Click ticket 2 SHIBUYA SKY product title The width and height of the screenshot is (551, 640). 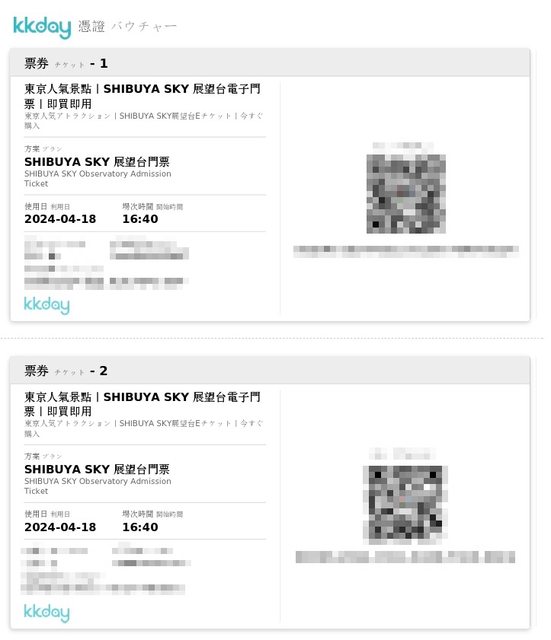click(142, 404)
